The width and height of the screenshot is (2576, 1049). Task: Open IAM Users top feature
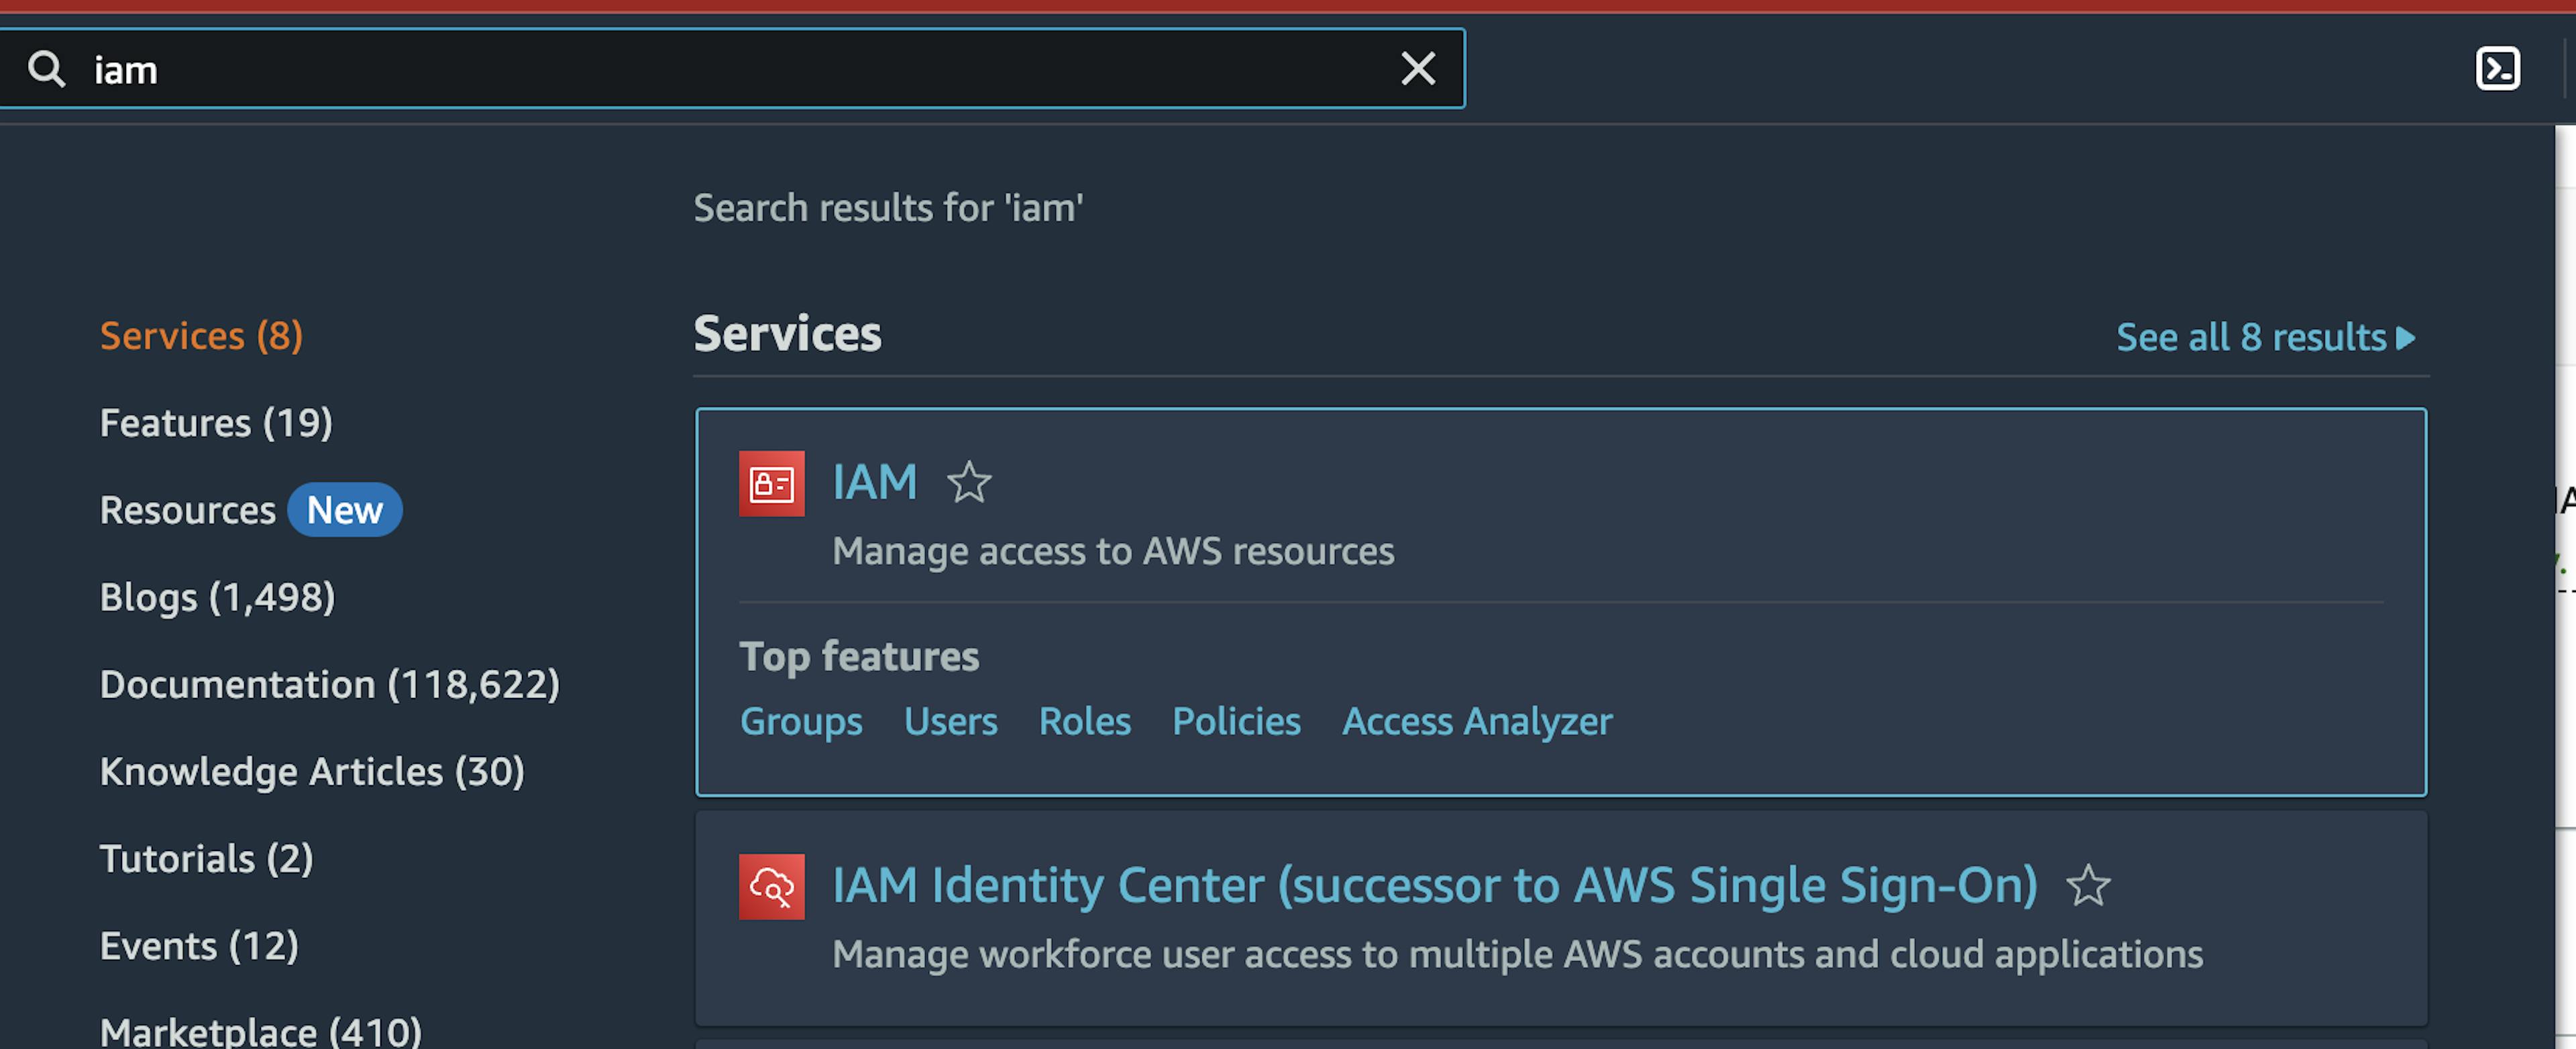click(x=953, y=720)
